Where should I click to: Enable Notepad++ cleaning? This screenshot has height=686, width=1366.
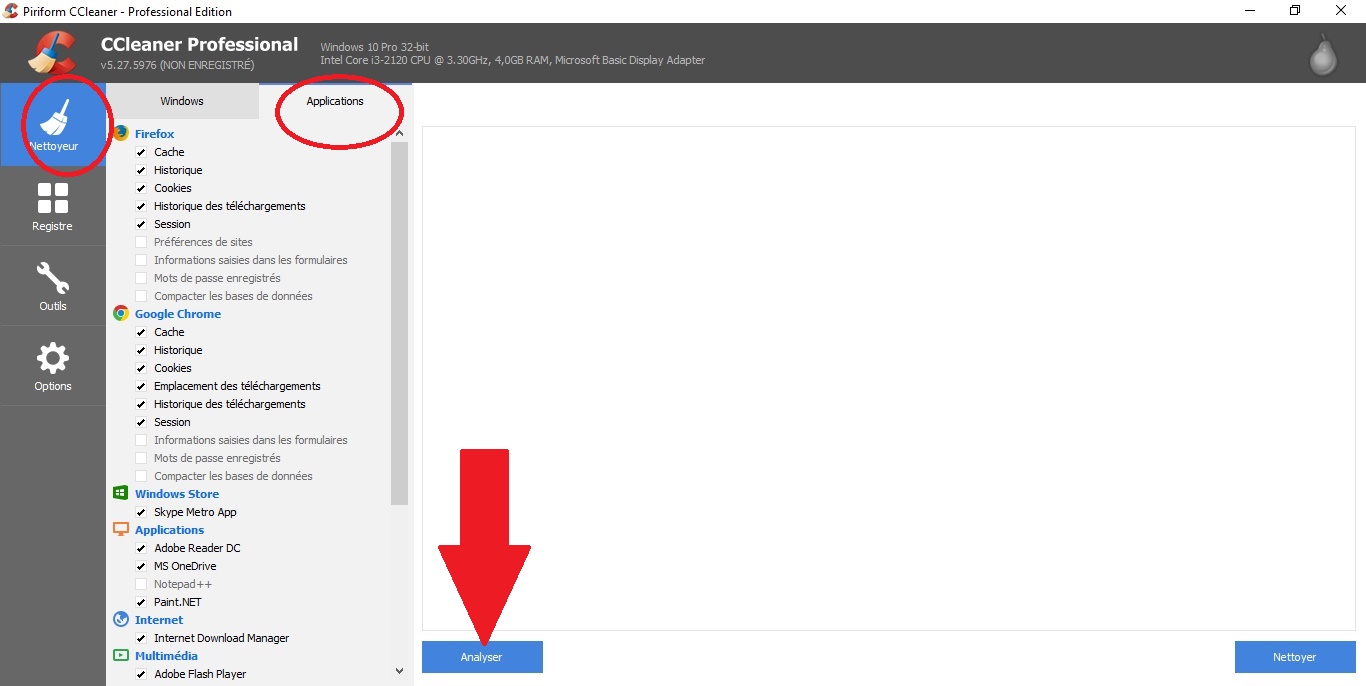pos(141,584)
